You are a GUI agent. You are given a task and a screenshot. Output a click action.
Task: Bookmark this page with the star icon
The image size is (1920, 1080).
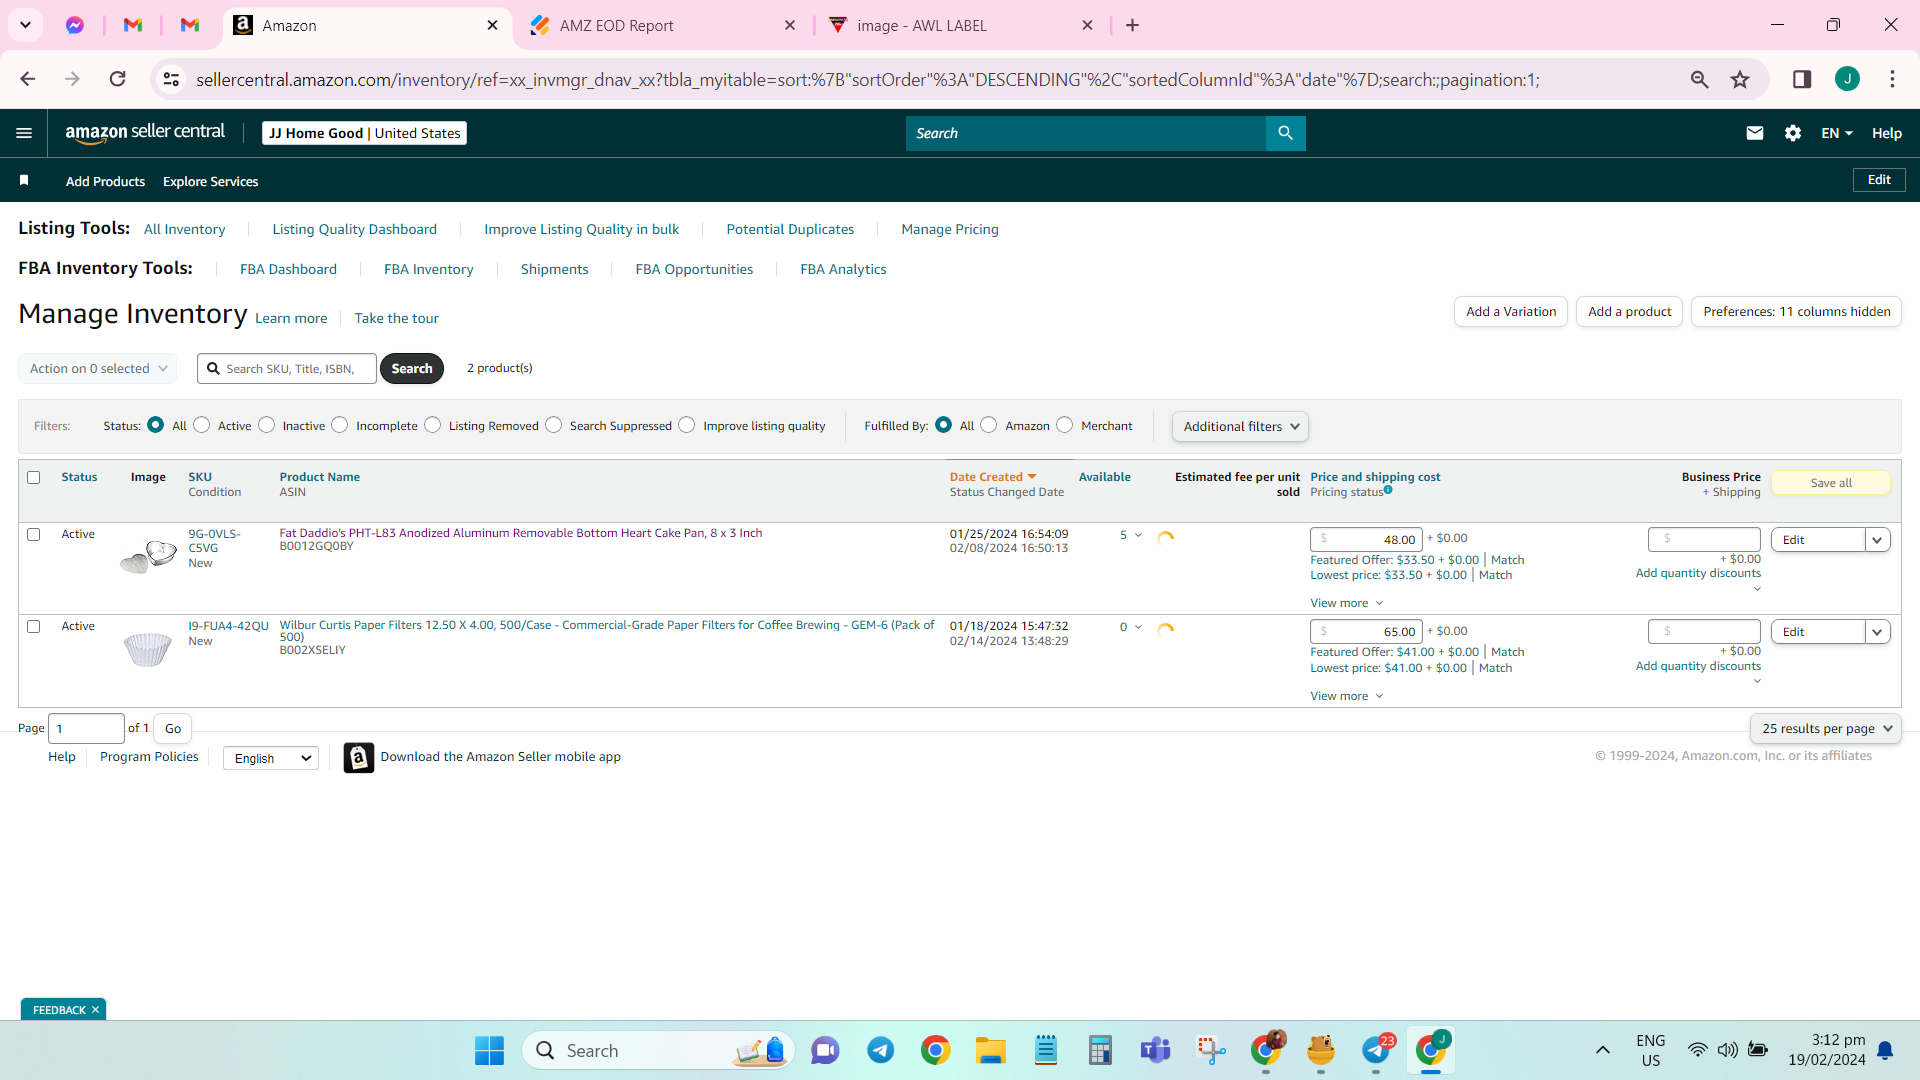[x=1740, y=79]
